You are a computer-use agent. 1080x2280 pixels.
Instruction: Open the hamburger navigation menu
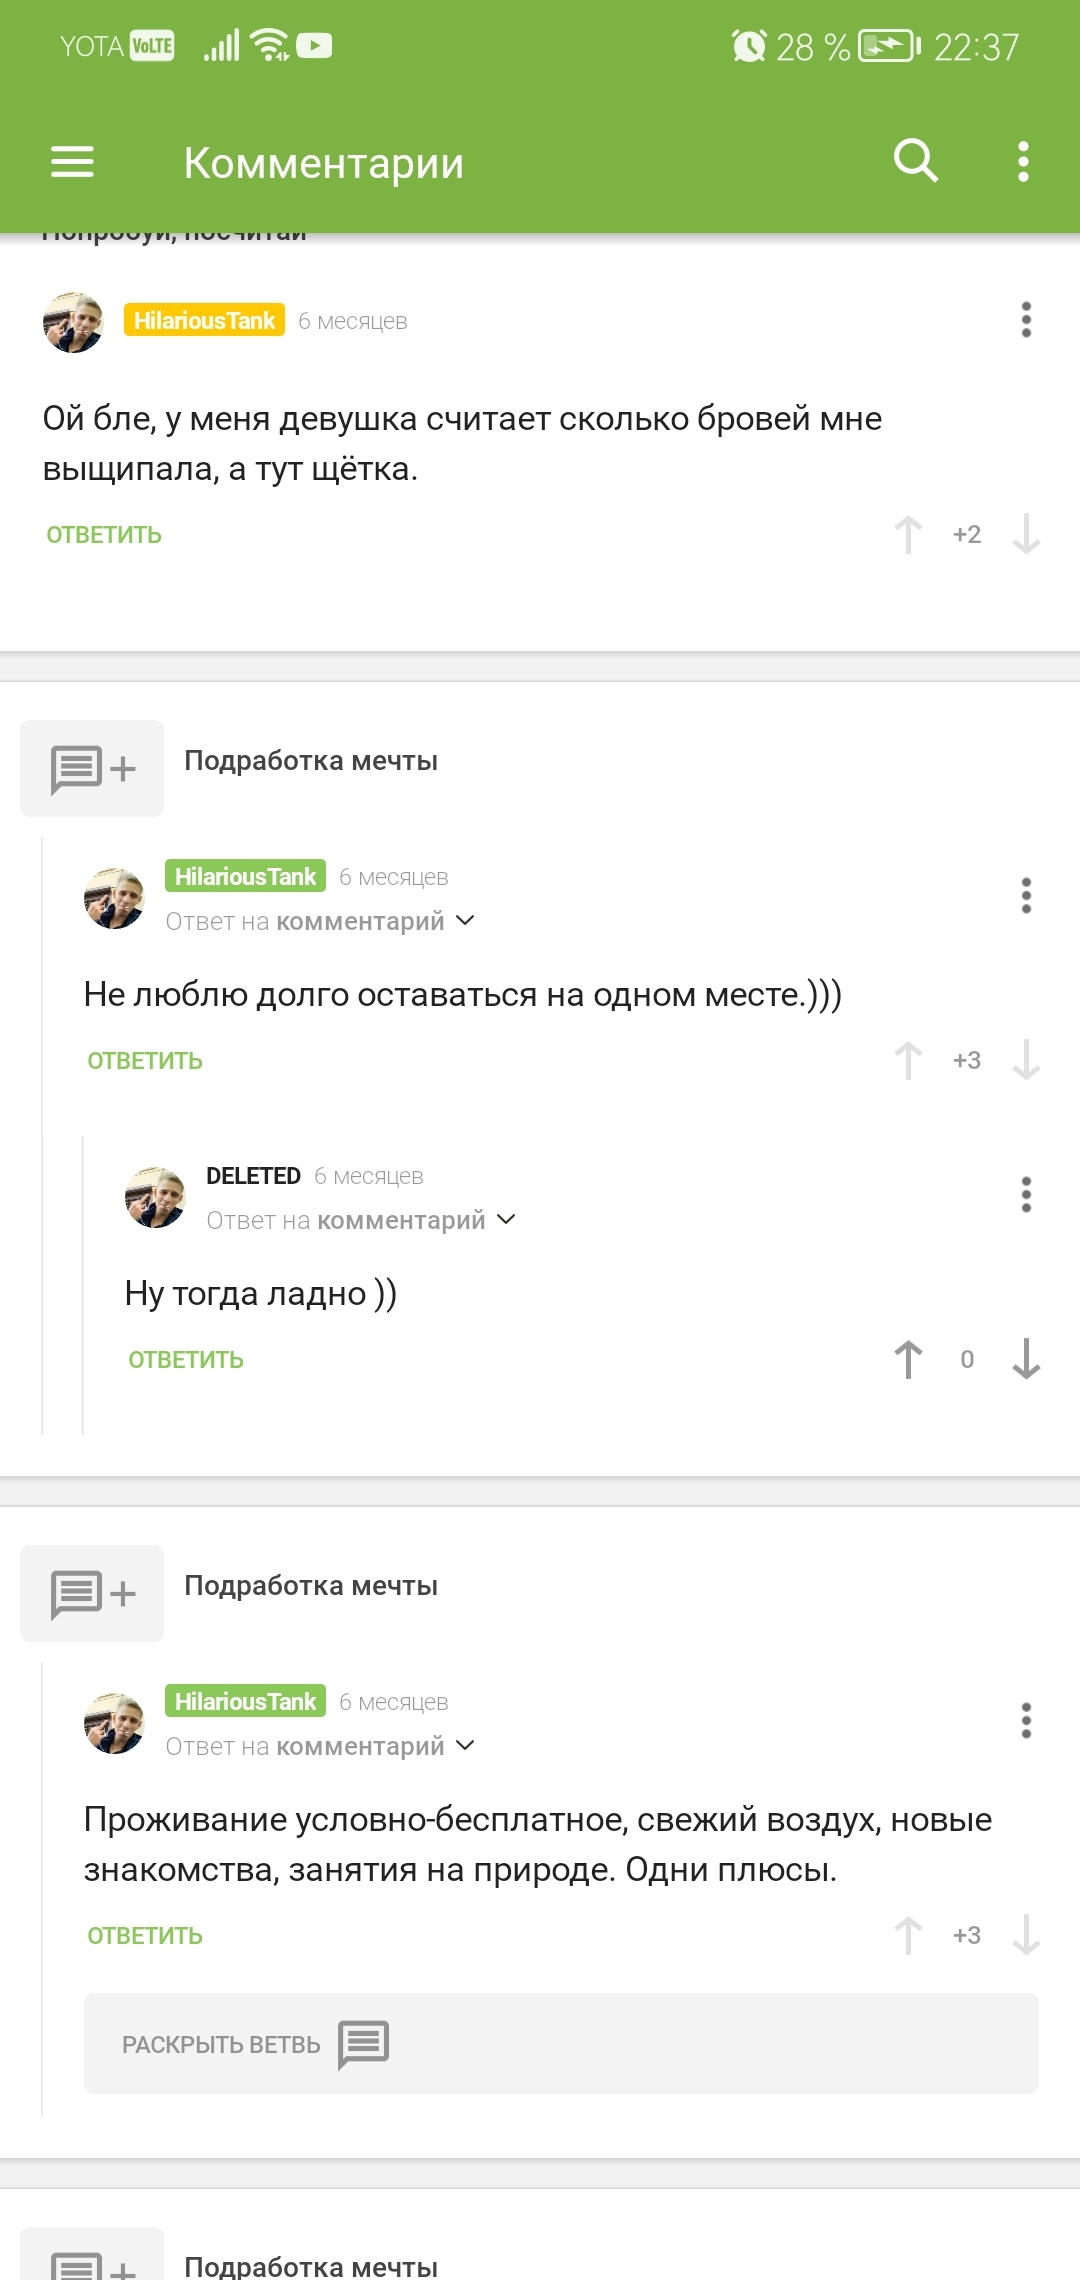72,162
